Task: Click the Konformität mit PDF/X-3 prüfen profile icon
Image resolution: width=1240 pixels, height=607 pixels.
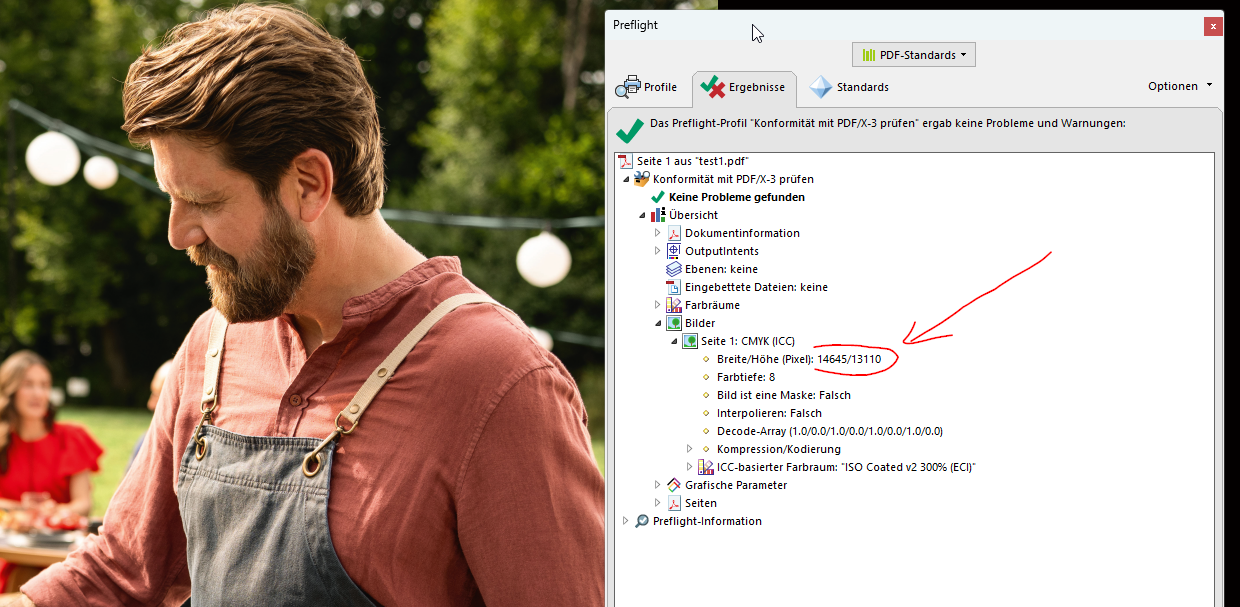Action: coord(642,179)
